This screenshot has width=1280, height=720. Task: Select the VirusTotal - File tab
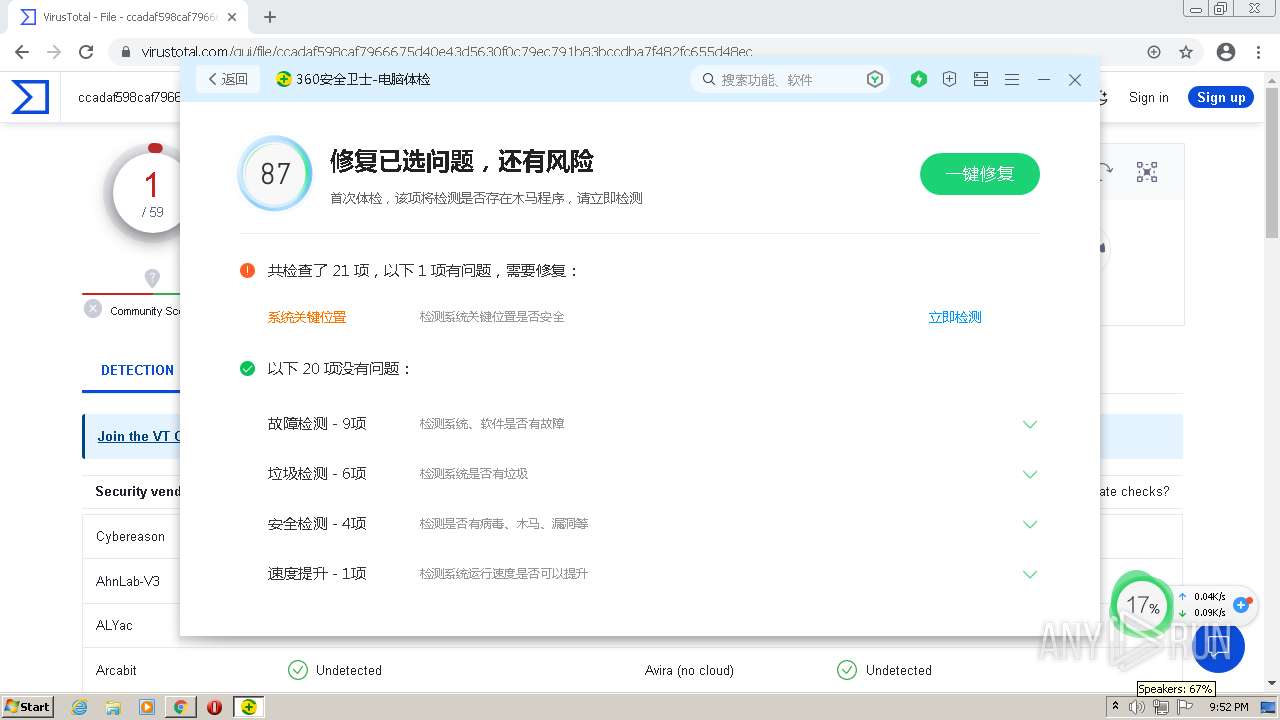pyautogui.click(x=130, y=17)
